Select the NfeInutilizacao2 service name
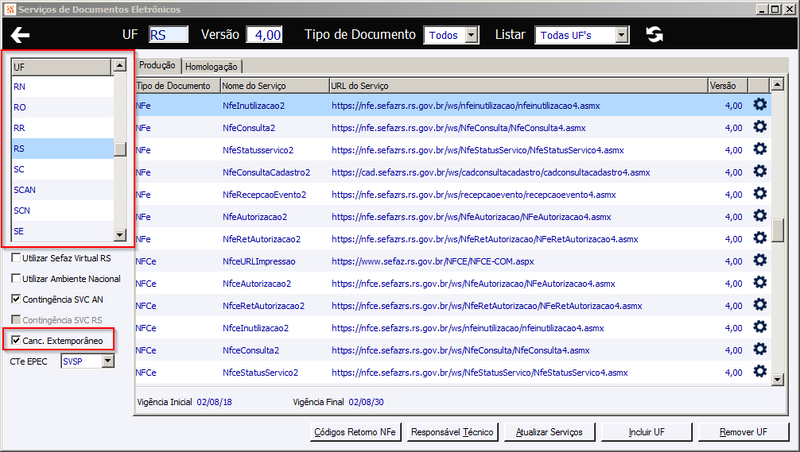The height and width of the screenshot is (452, 800). click(254, 106)
